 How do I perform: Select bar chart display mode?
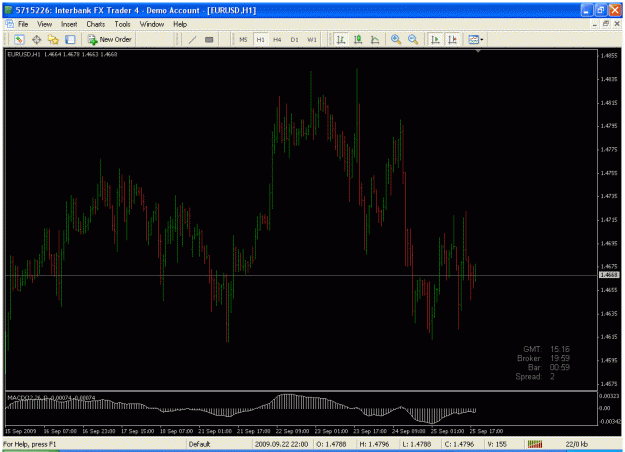click(x=341, y=39)
